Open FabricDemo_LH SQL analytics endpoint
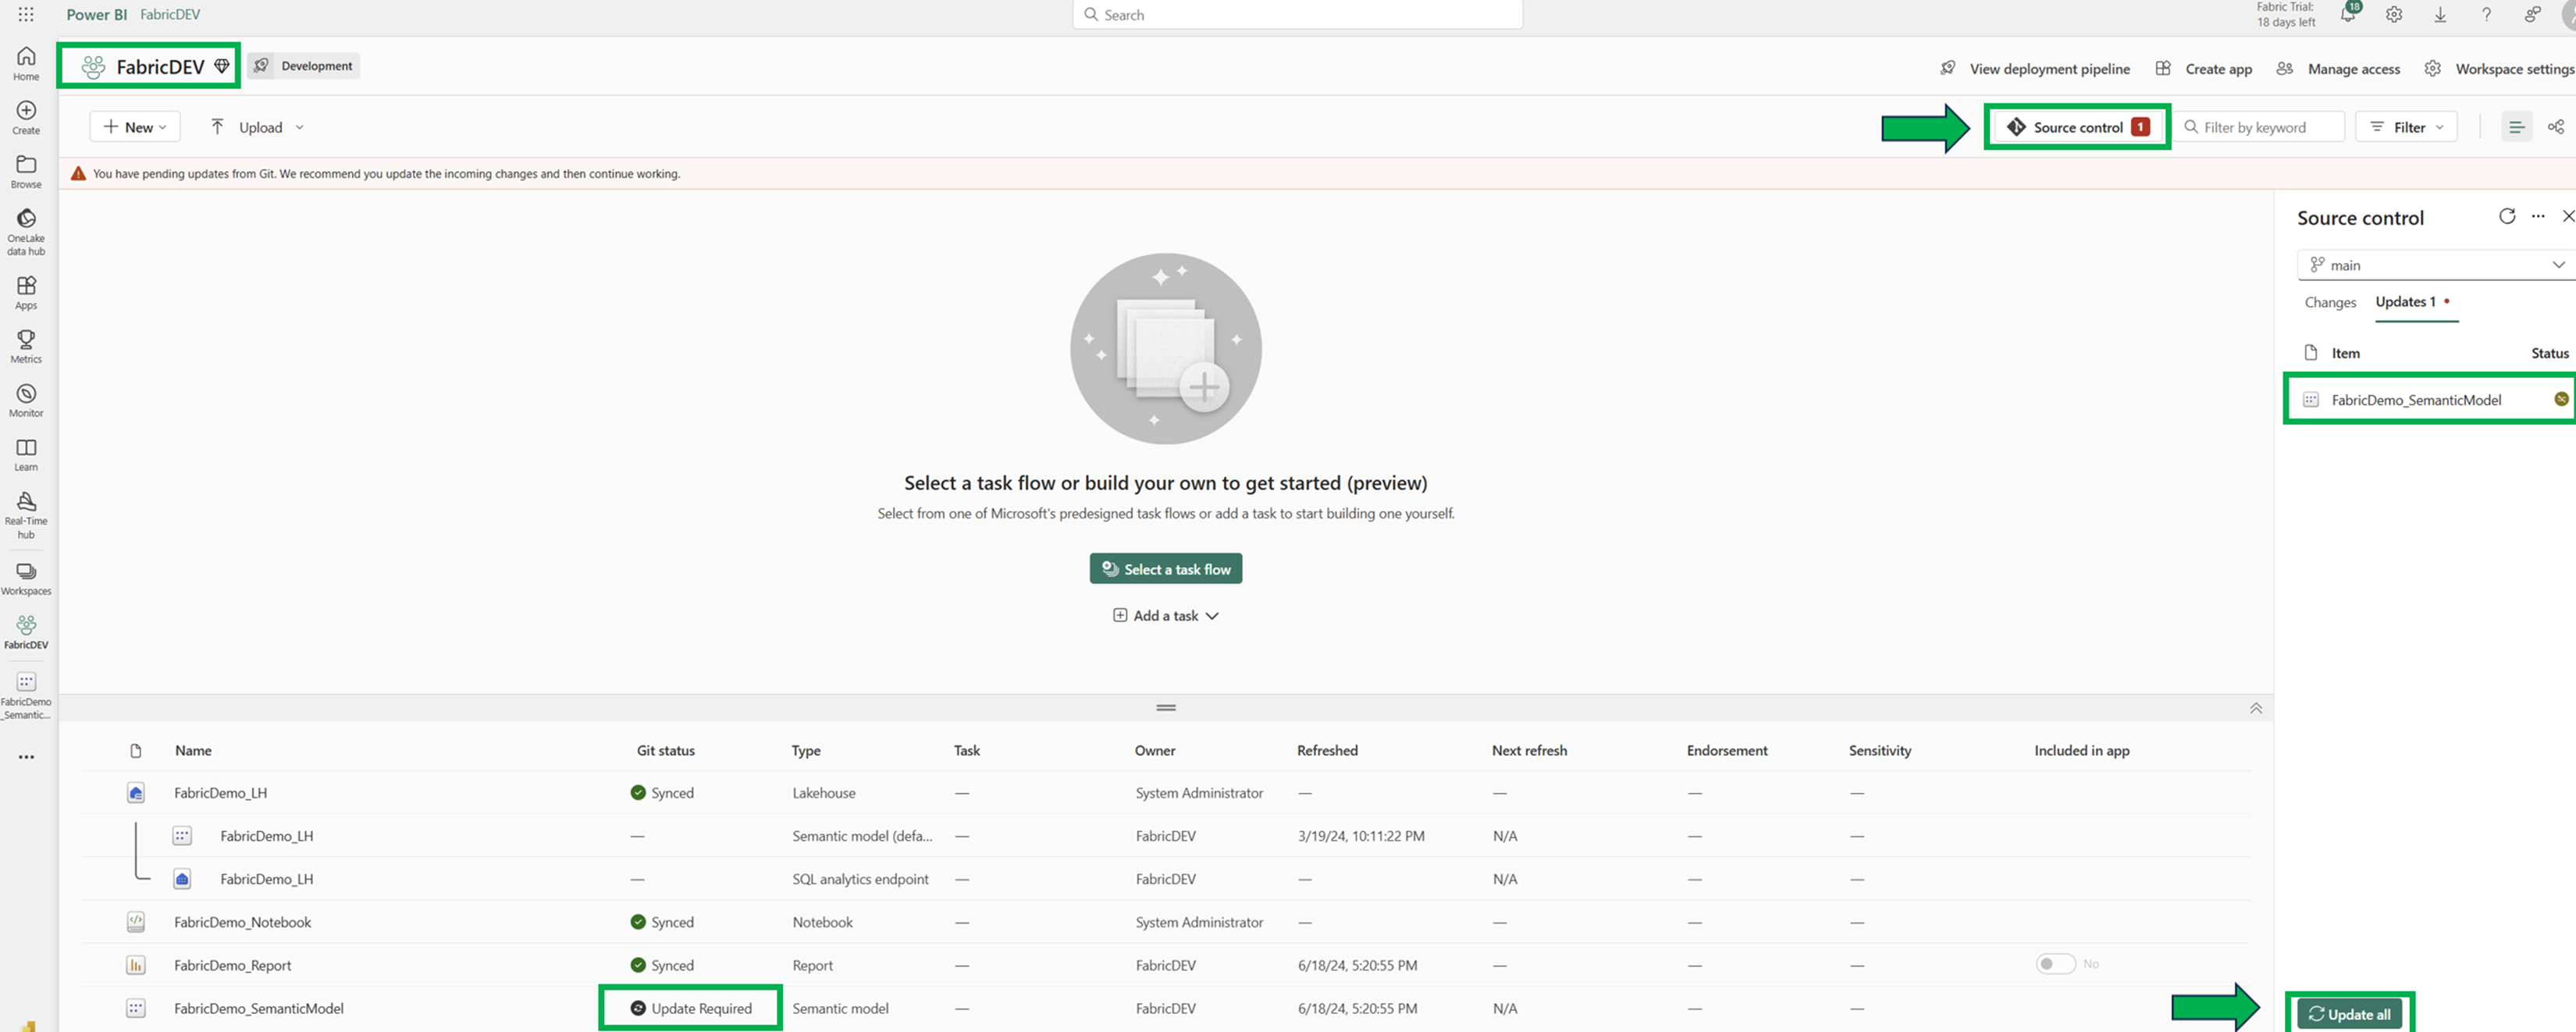Screen dimensions: 2576x1032 pyautogui.click(x=266, y=879)
